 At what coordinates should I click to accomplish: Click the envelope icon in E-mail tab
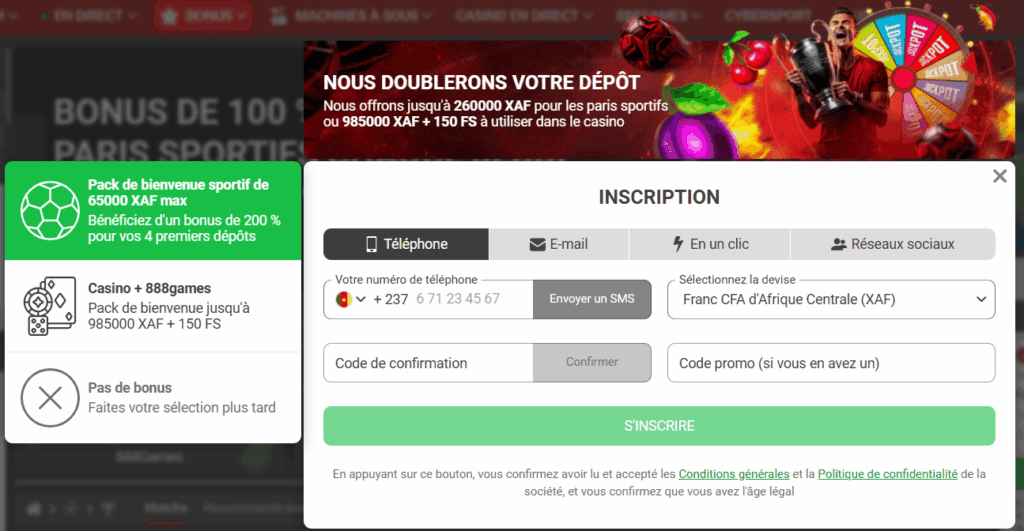tap(537, 244)
